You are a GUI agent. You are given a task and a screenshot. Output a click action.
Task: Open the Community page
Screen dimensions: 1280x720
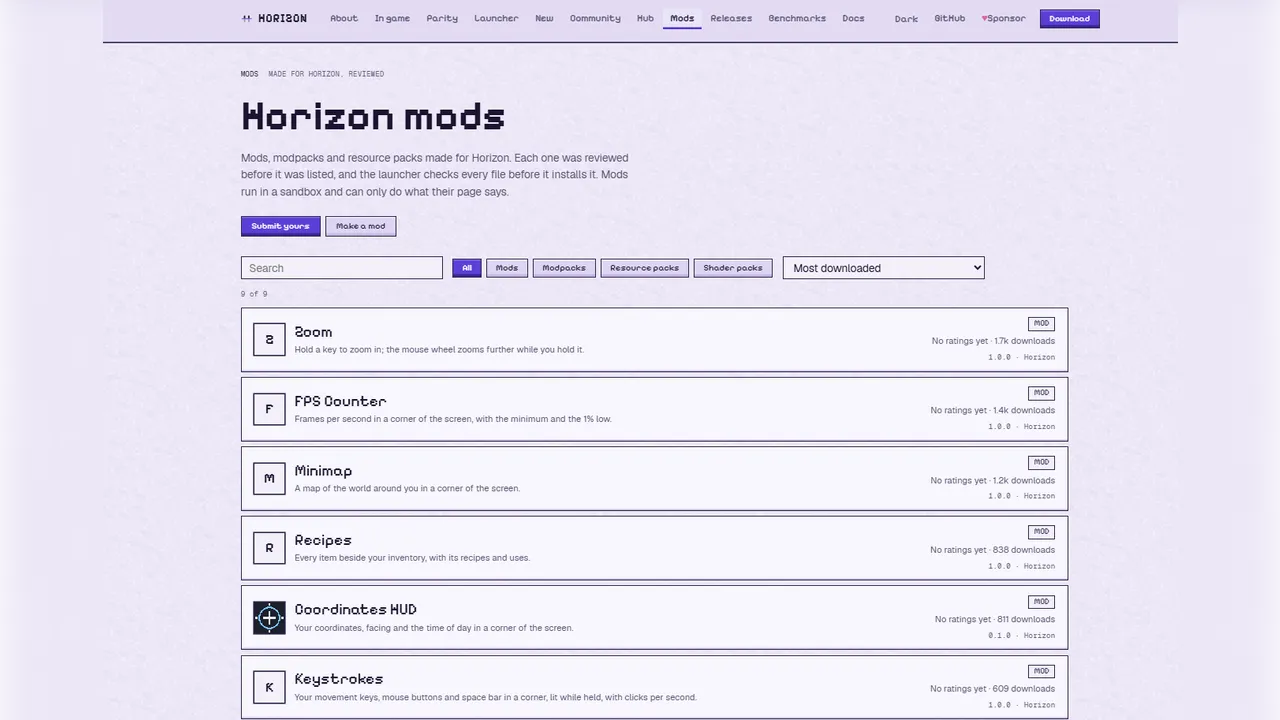(x=595, y=19)
